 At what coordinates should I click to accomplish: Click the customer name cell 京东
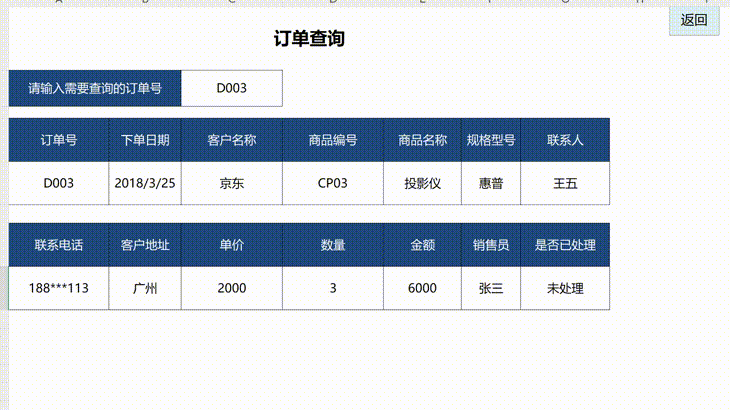point(232,183)
